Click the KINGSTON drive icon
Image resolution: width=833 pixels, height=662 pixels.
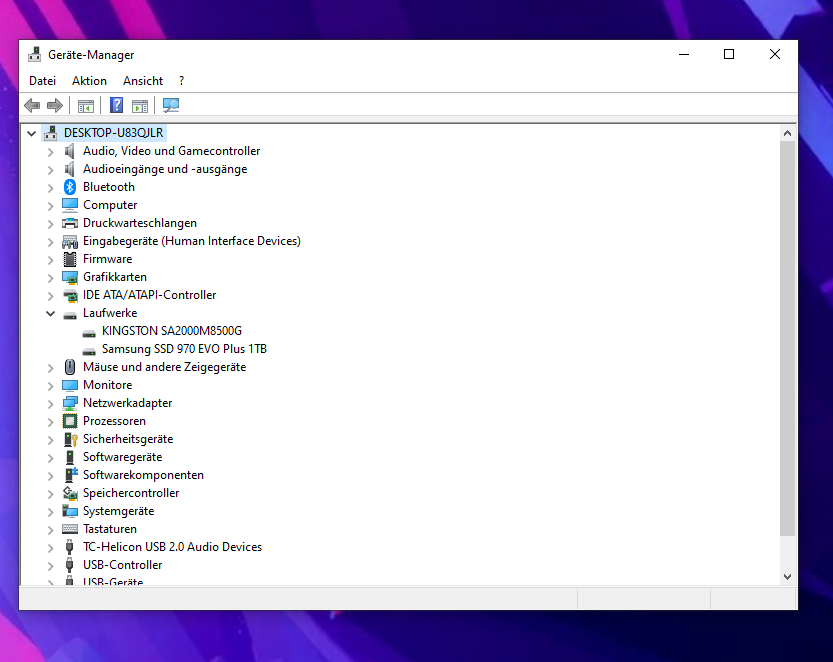tap(89, 333)
